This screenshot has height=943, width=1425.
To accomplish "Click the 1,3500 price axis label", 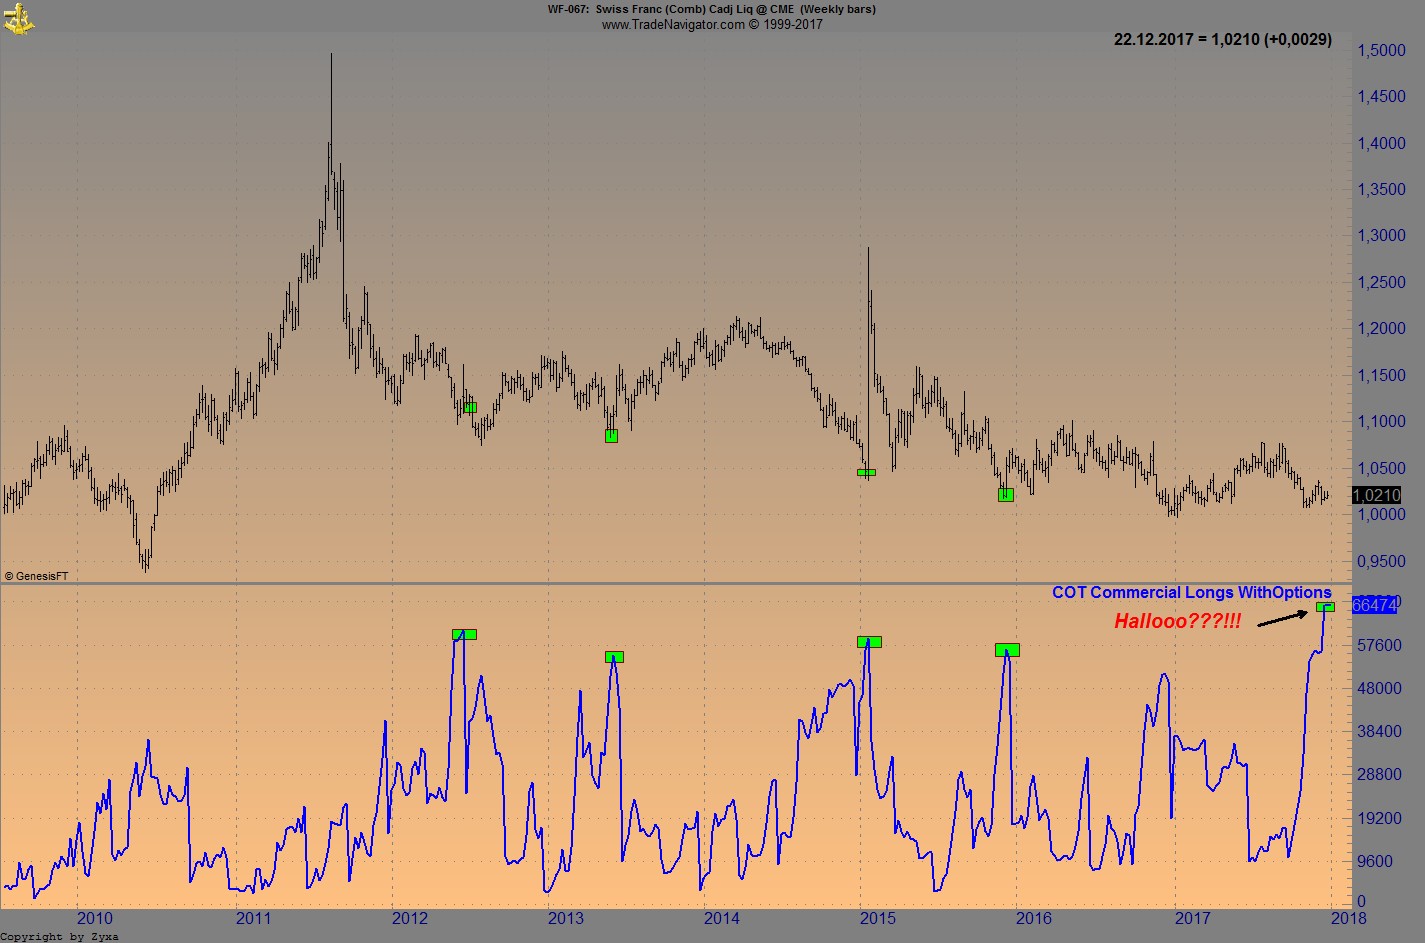I will pyautogui.click(x=1381, y=190).
